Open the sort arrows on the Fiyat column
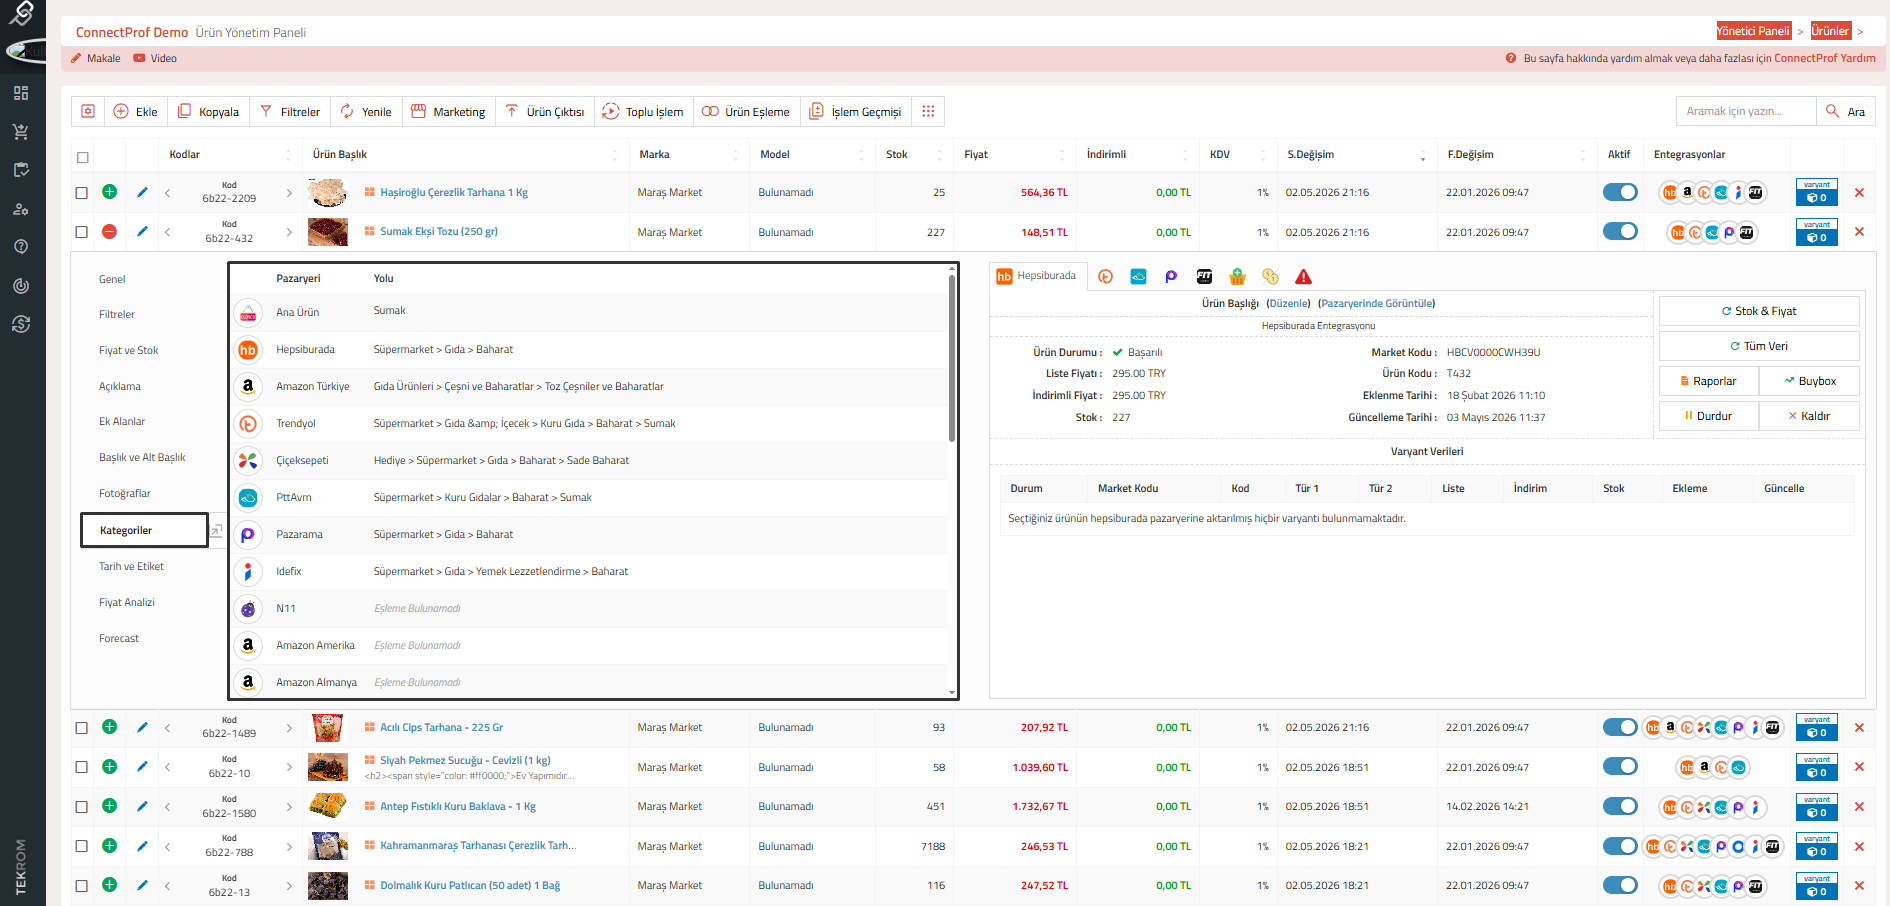Image resolution: width=1890 pixels, height=906 pixels. click(1062, 155)
